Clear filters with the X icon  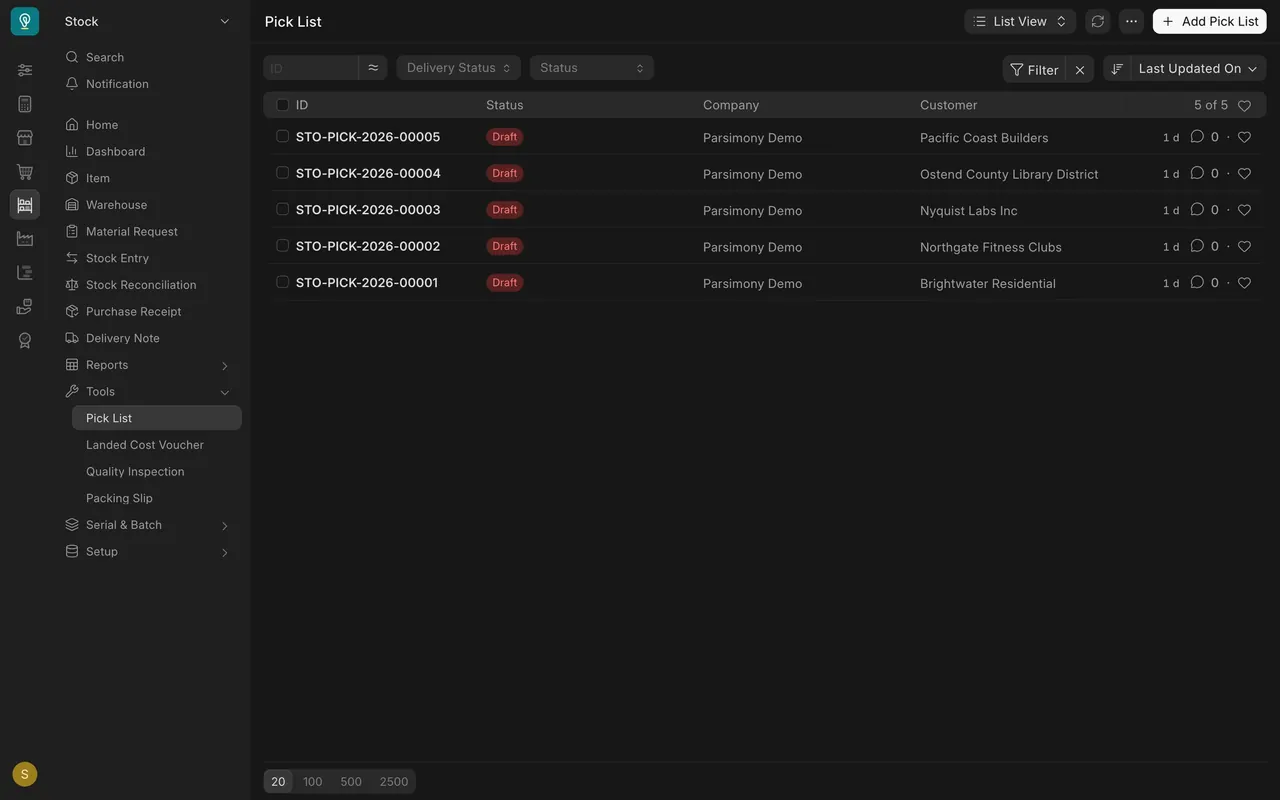1080,69
